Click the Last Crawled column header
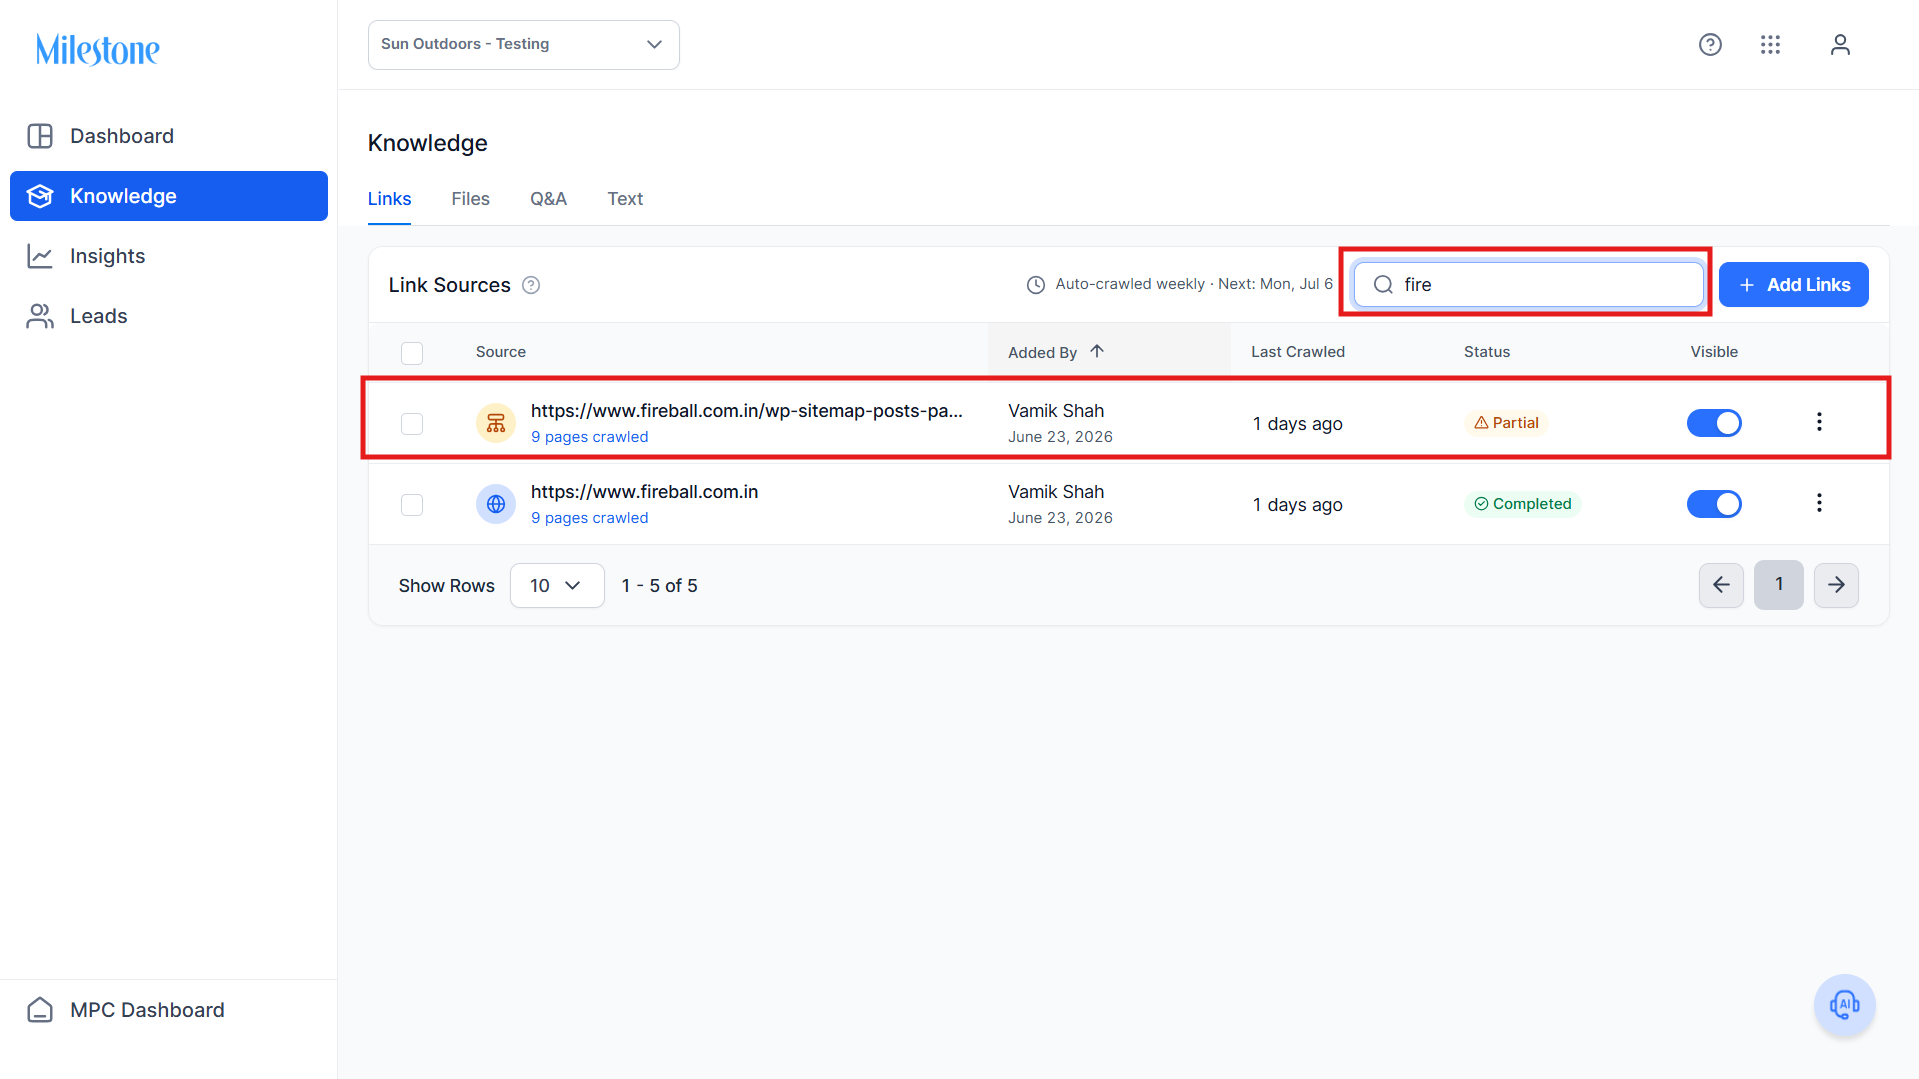 pyautogui.click(x=1298, y=352)
